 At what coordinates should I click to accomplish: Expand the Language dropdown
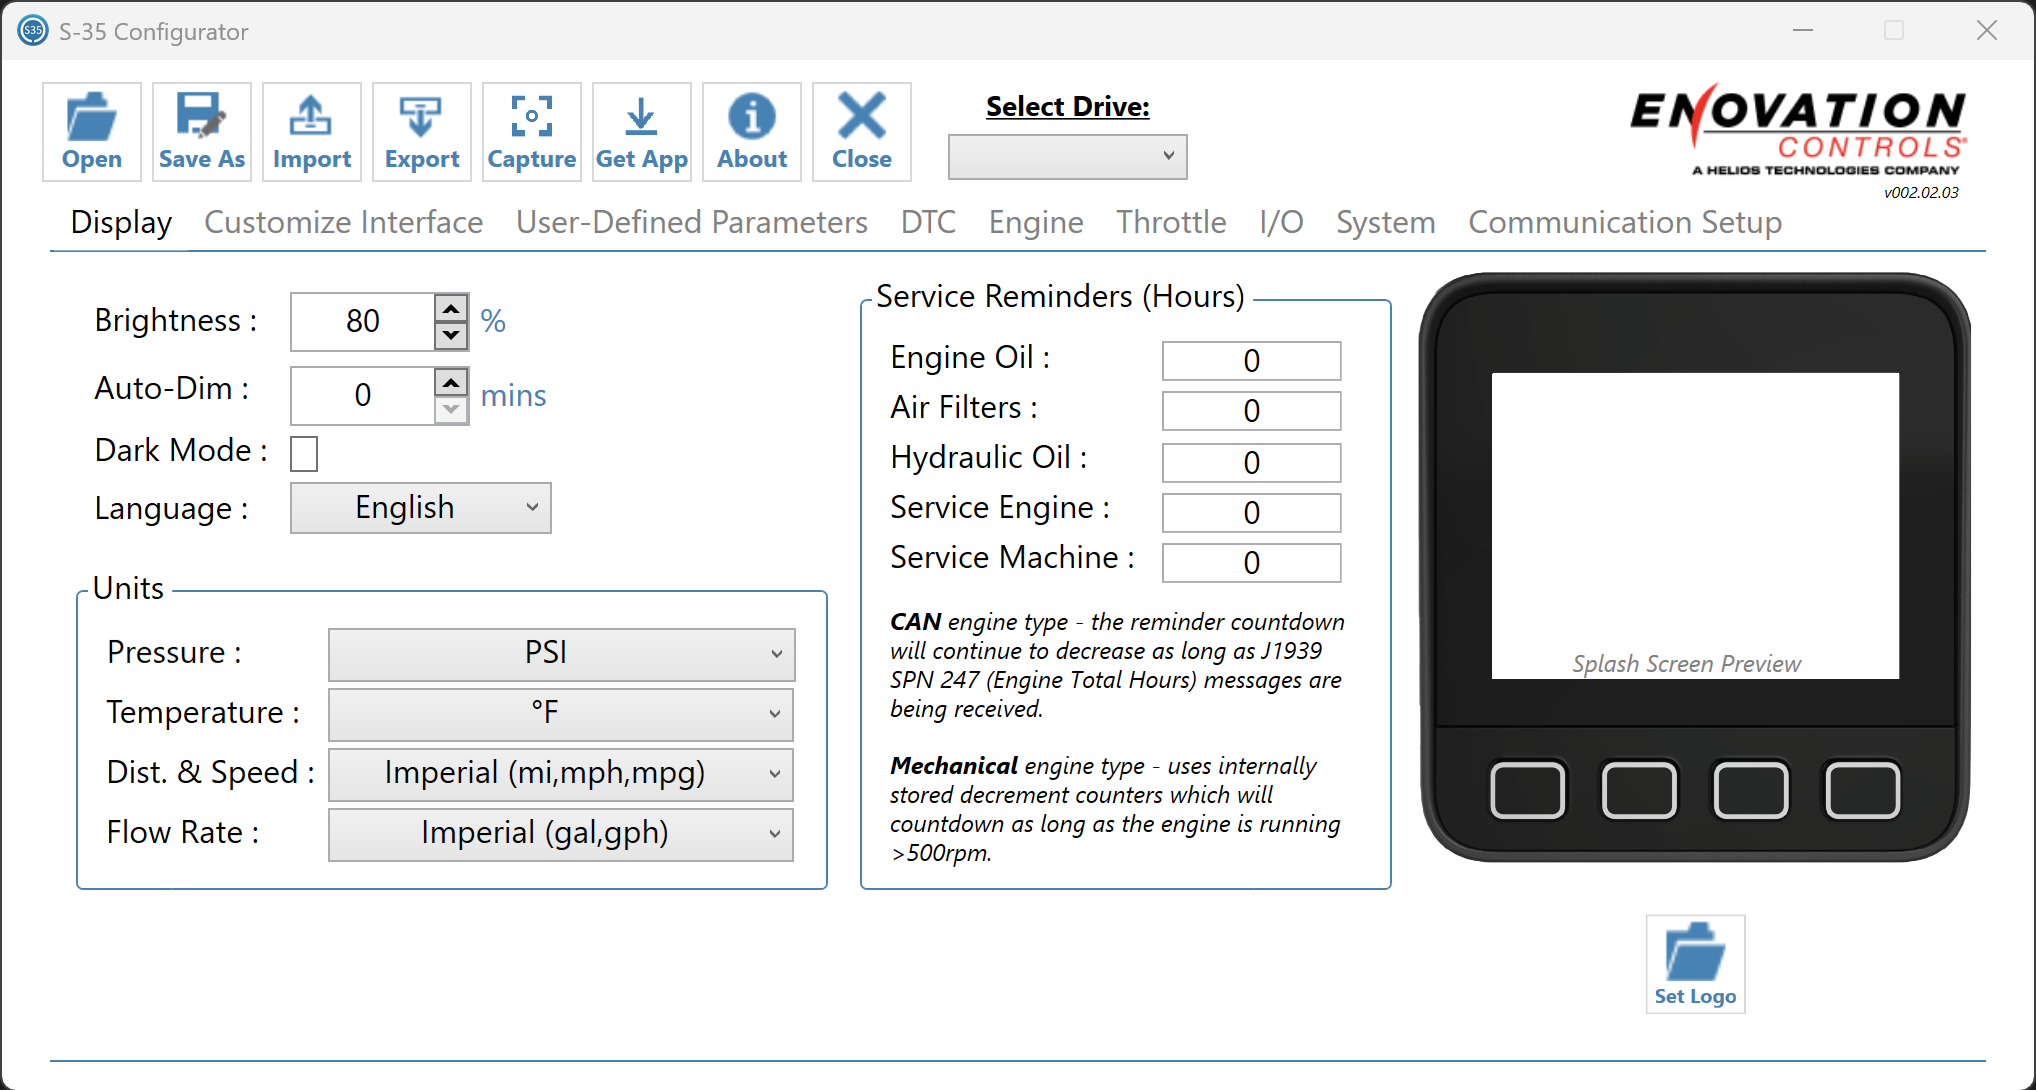tap(420, 508)
